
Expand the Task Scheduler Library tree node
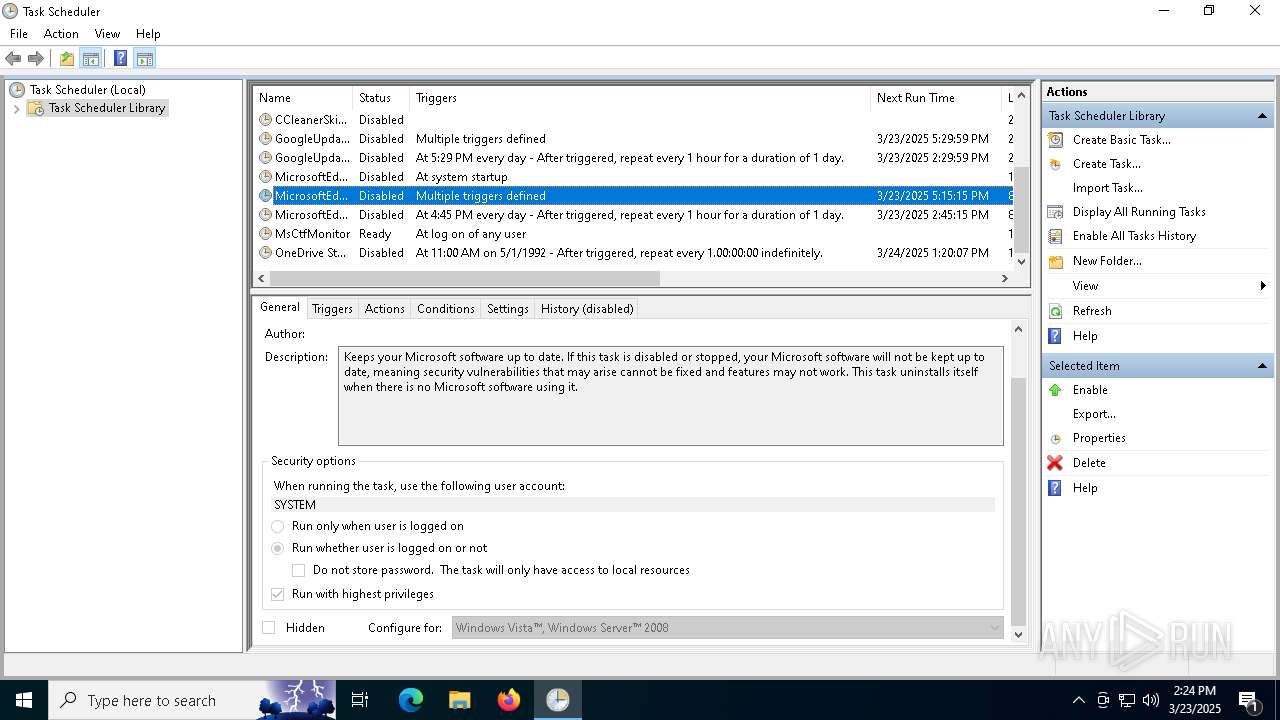[16, 108]
